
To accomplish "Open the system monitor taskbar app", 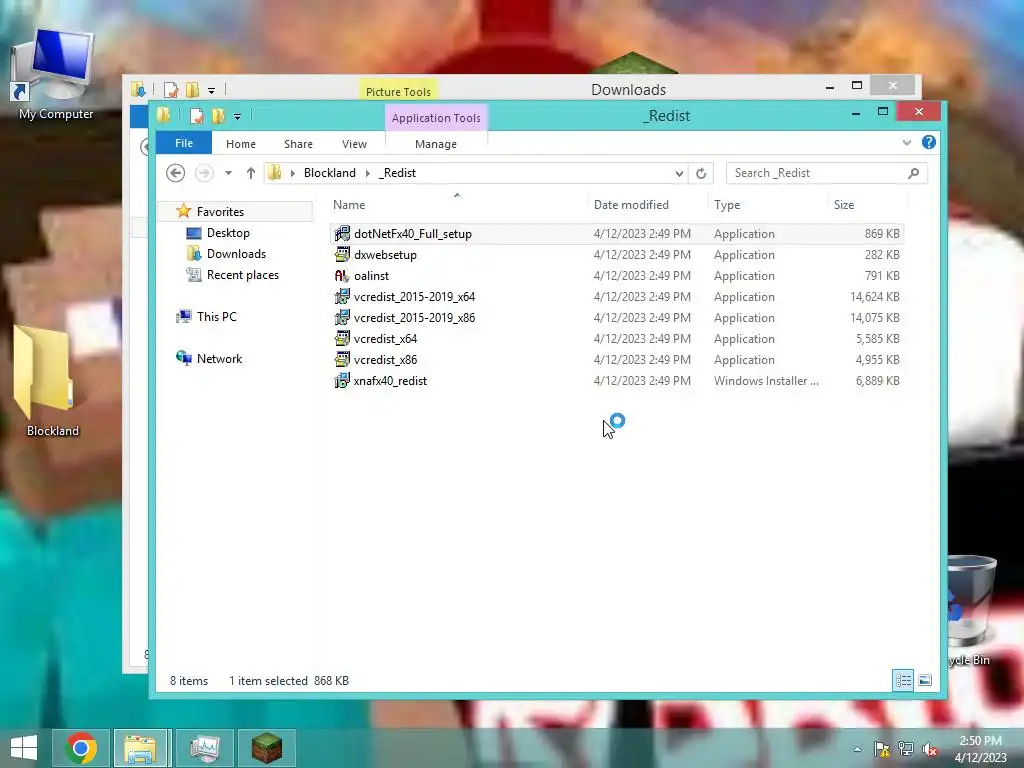I will pos(204,748).
